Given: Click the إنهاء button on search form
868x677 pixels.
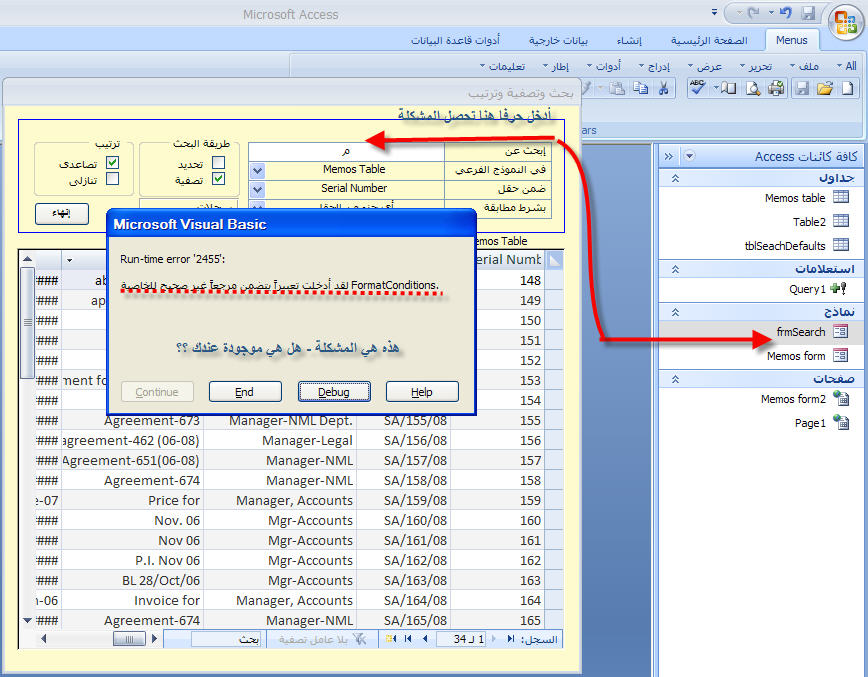Looking at the screenshot, I should pyautogui.click(x=62, y=213).
